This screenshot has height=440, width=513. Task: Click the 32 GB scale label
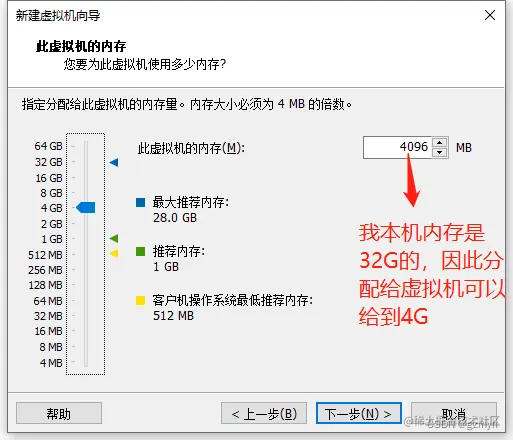click(49, 162)
